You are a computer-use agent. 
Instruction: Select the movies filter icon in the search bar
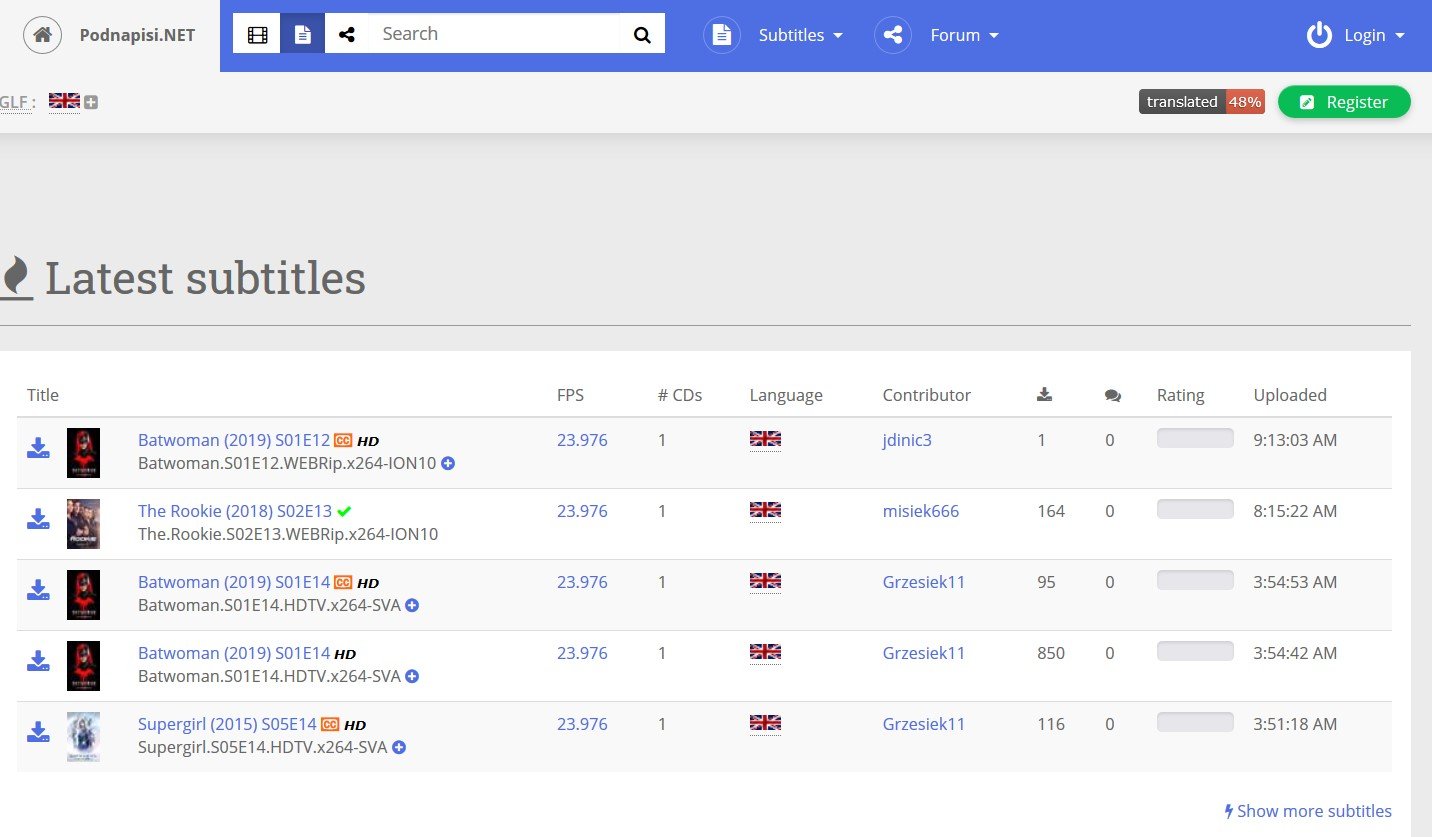pyautogui.click(x=256, y=32)
